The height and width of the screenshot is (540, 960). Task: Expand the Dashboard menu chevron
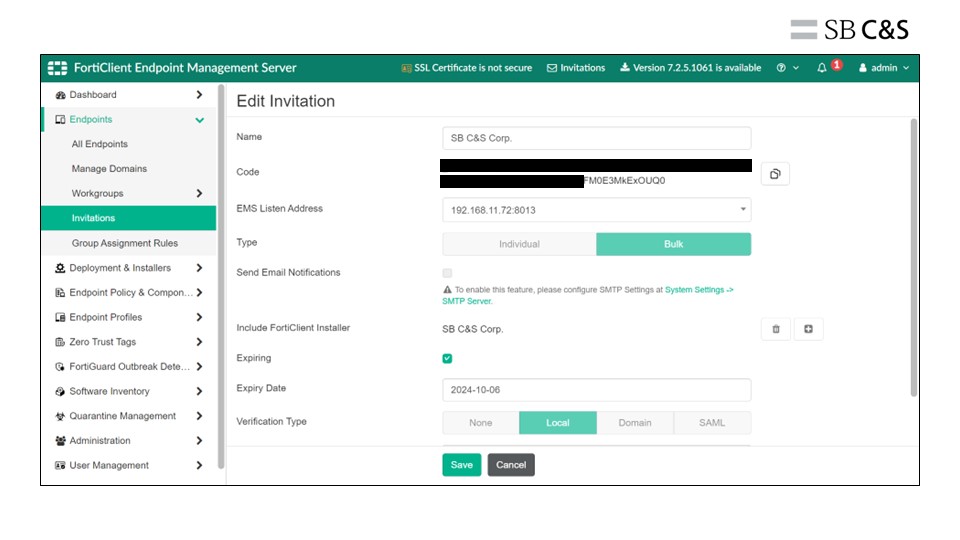[x=199, y=95]
